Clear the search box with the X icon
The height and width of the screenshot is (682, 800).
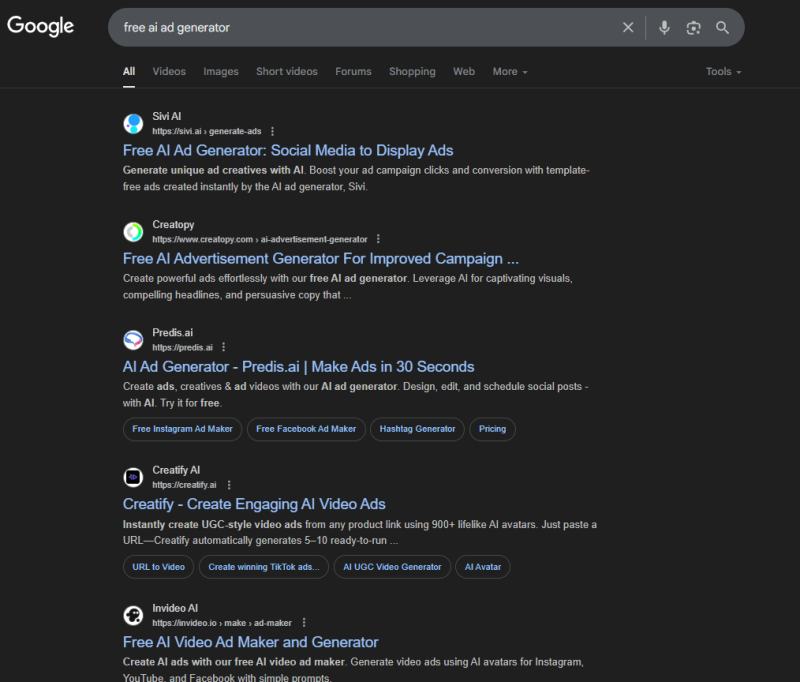click(628, 28)
